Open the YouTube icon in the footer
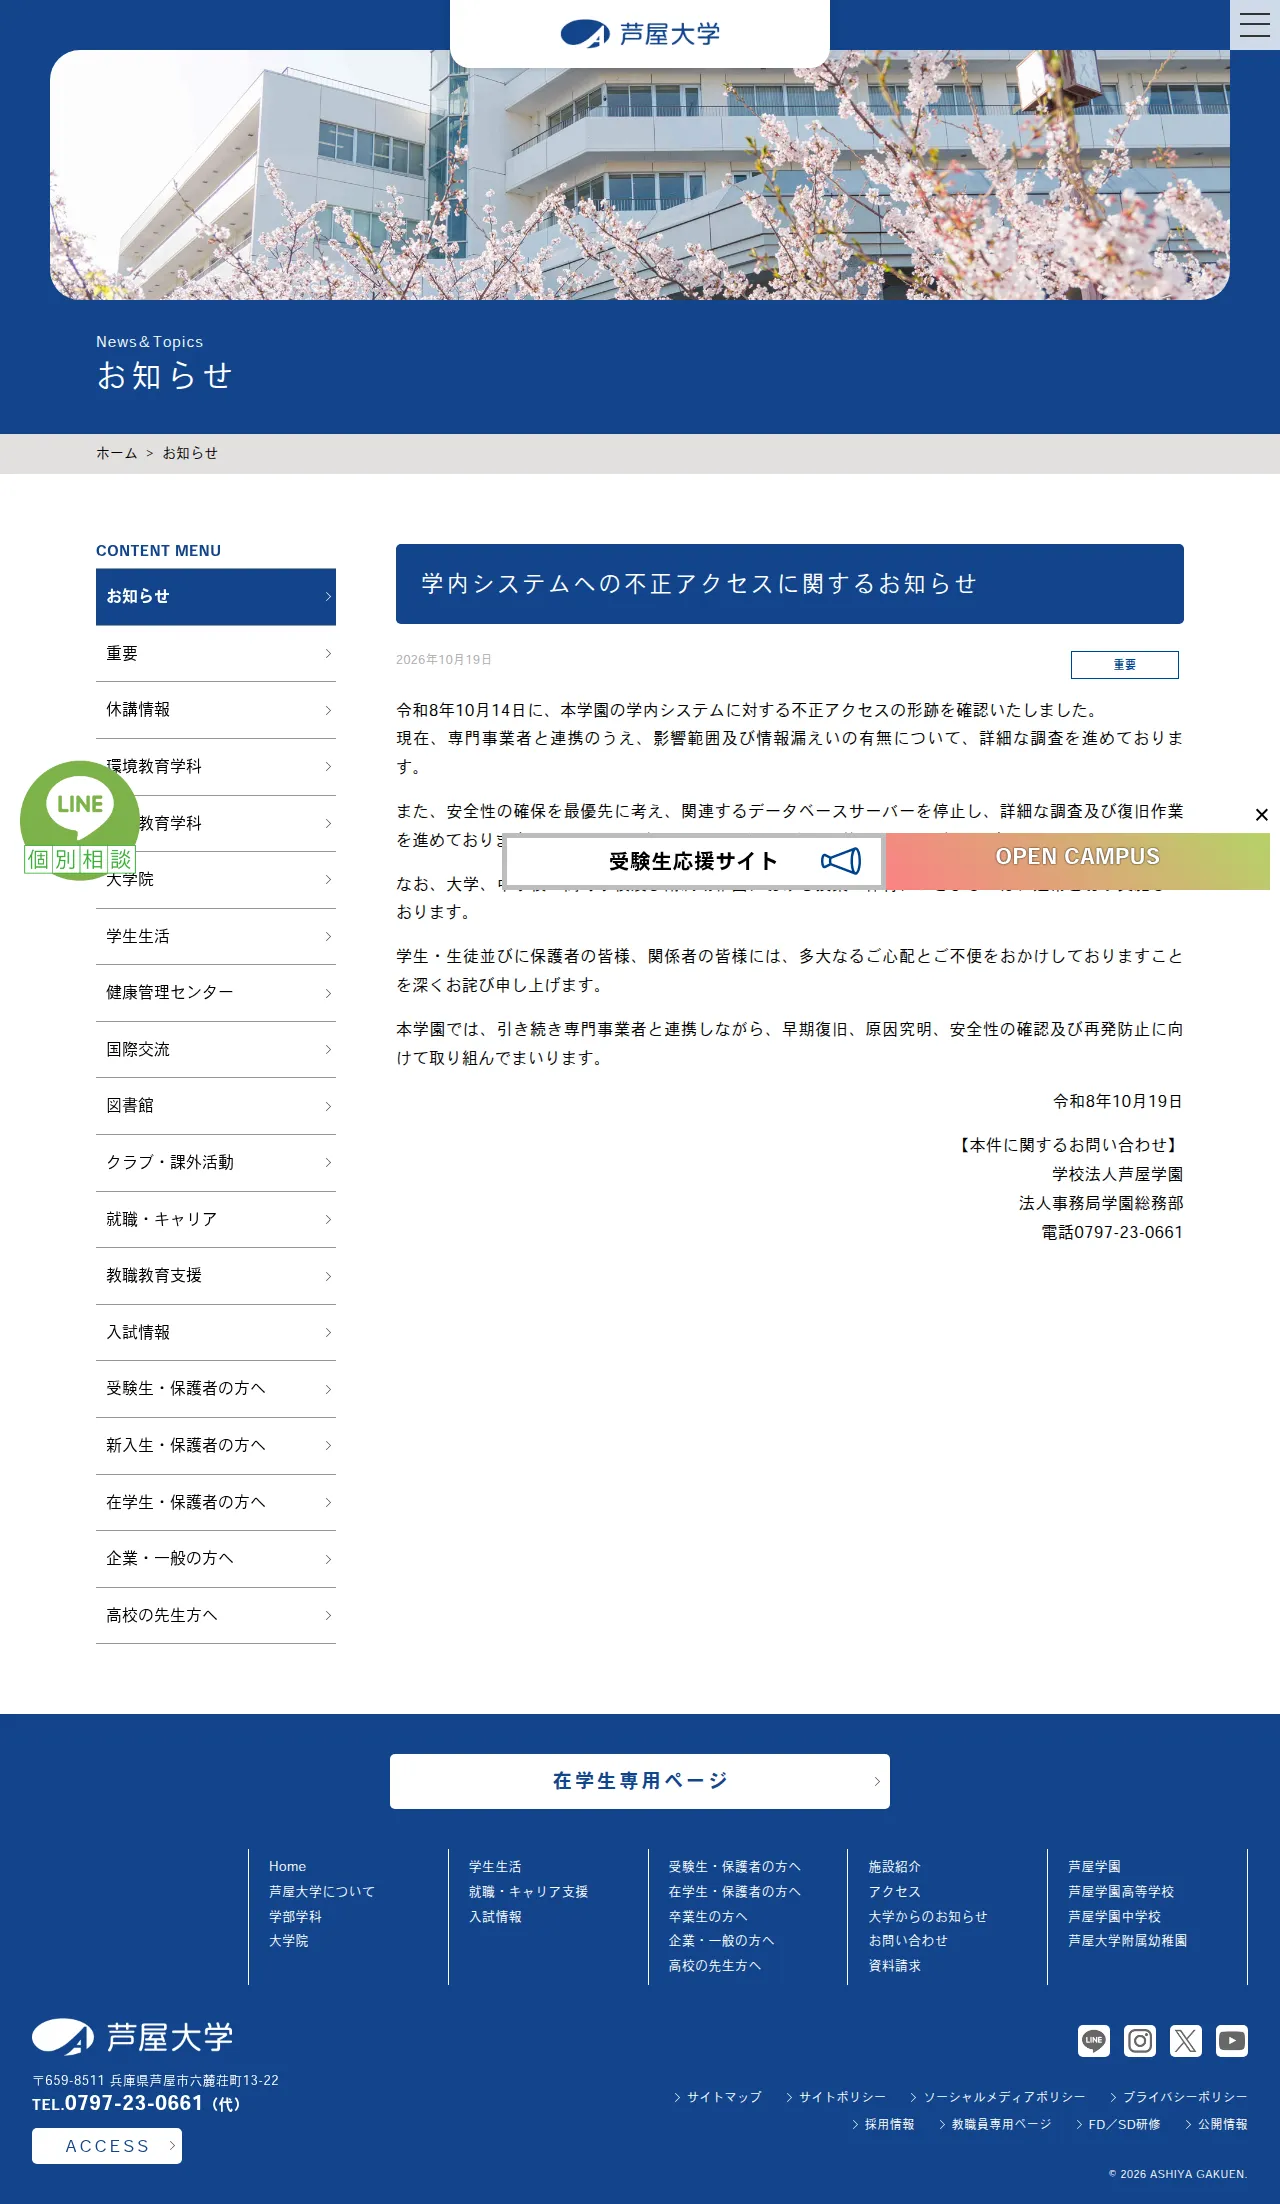This screenshot has width=1280, height=2204. (1232, 2040)
